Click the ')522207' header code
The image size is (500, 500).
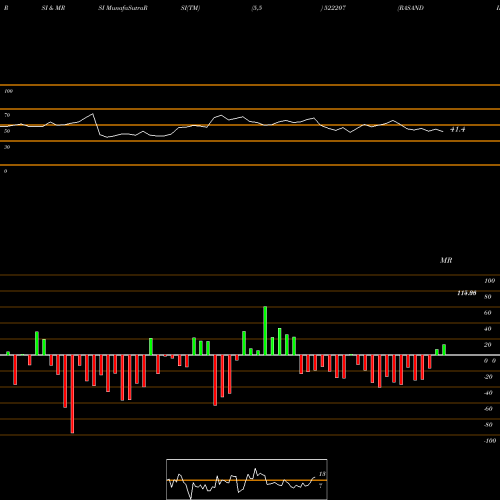point(333,8)
